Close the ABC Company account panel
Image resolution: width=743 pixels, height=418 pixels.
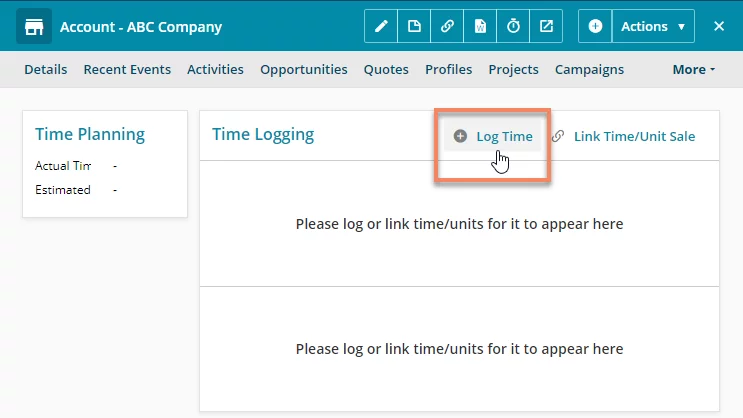tap(719, 26)
